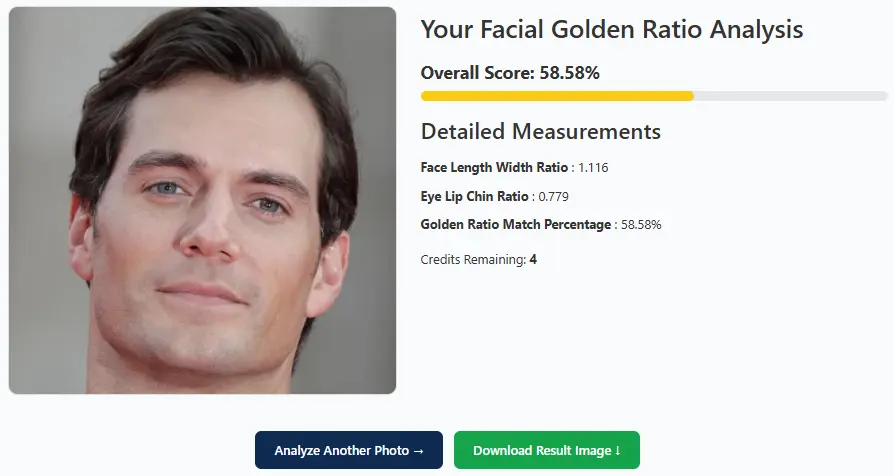The width and height of the screenshot is (894, 476).
Task: Click the Credits Remaining label
Action: pos(473,260)
